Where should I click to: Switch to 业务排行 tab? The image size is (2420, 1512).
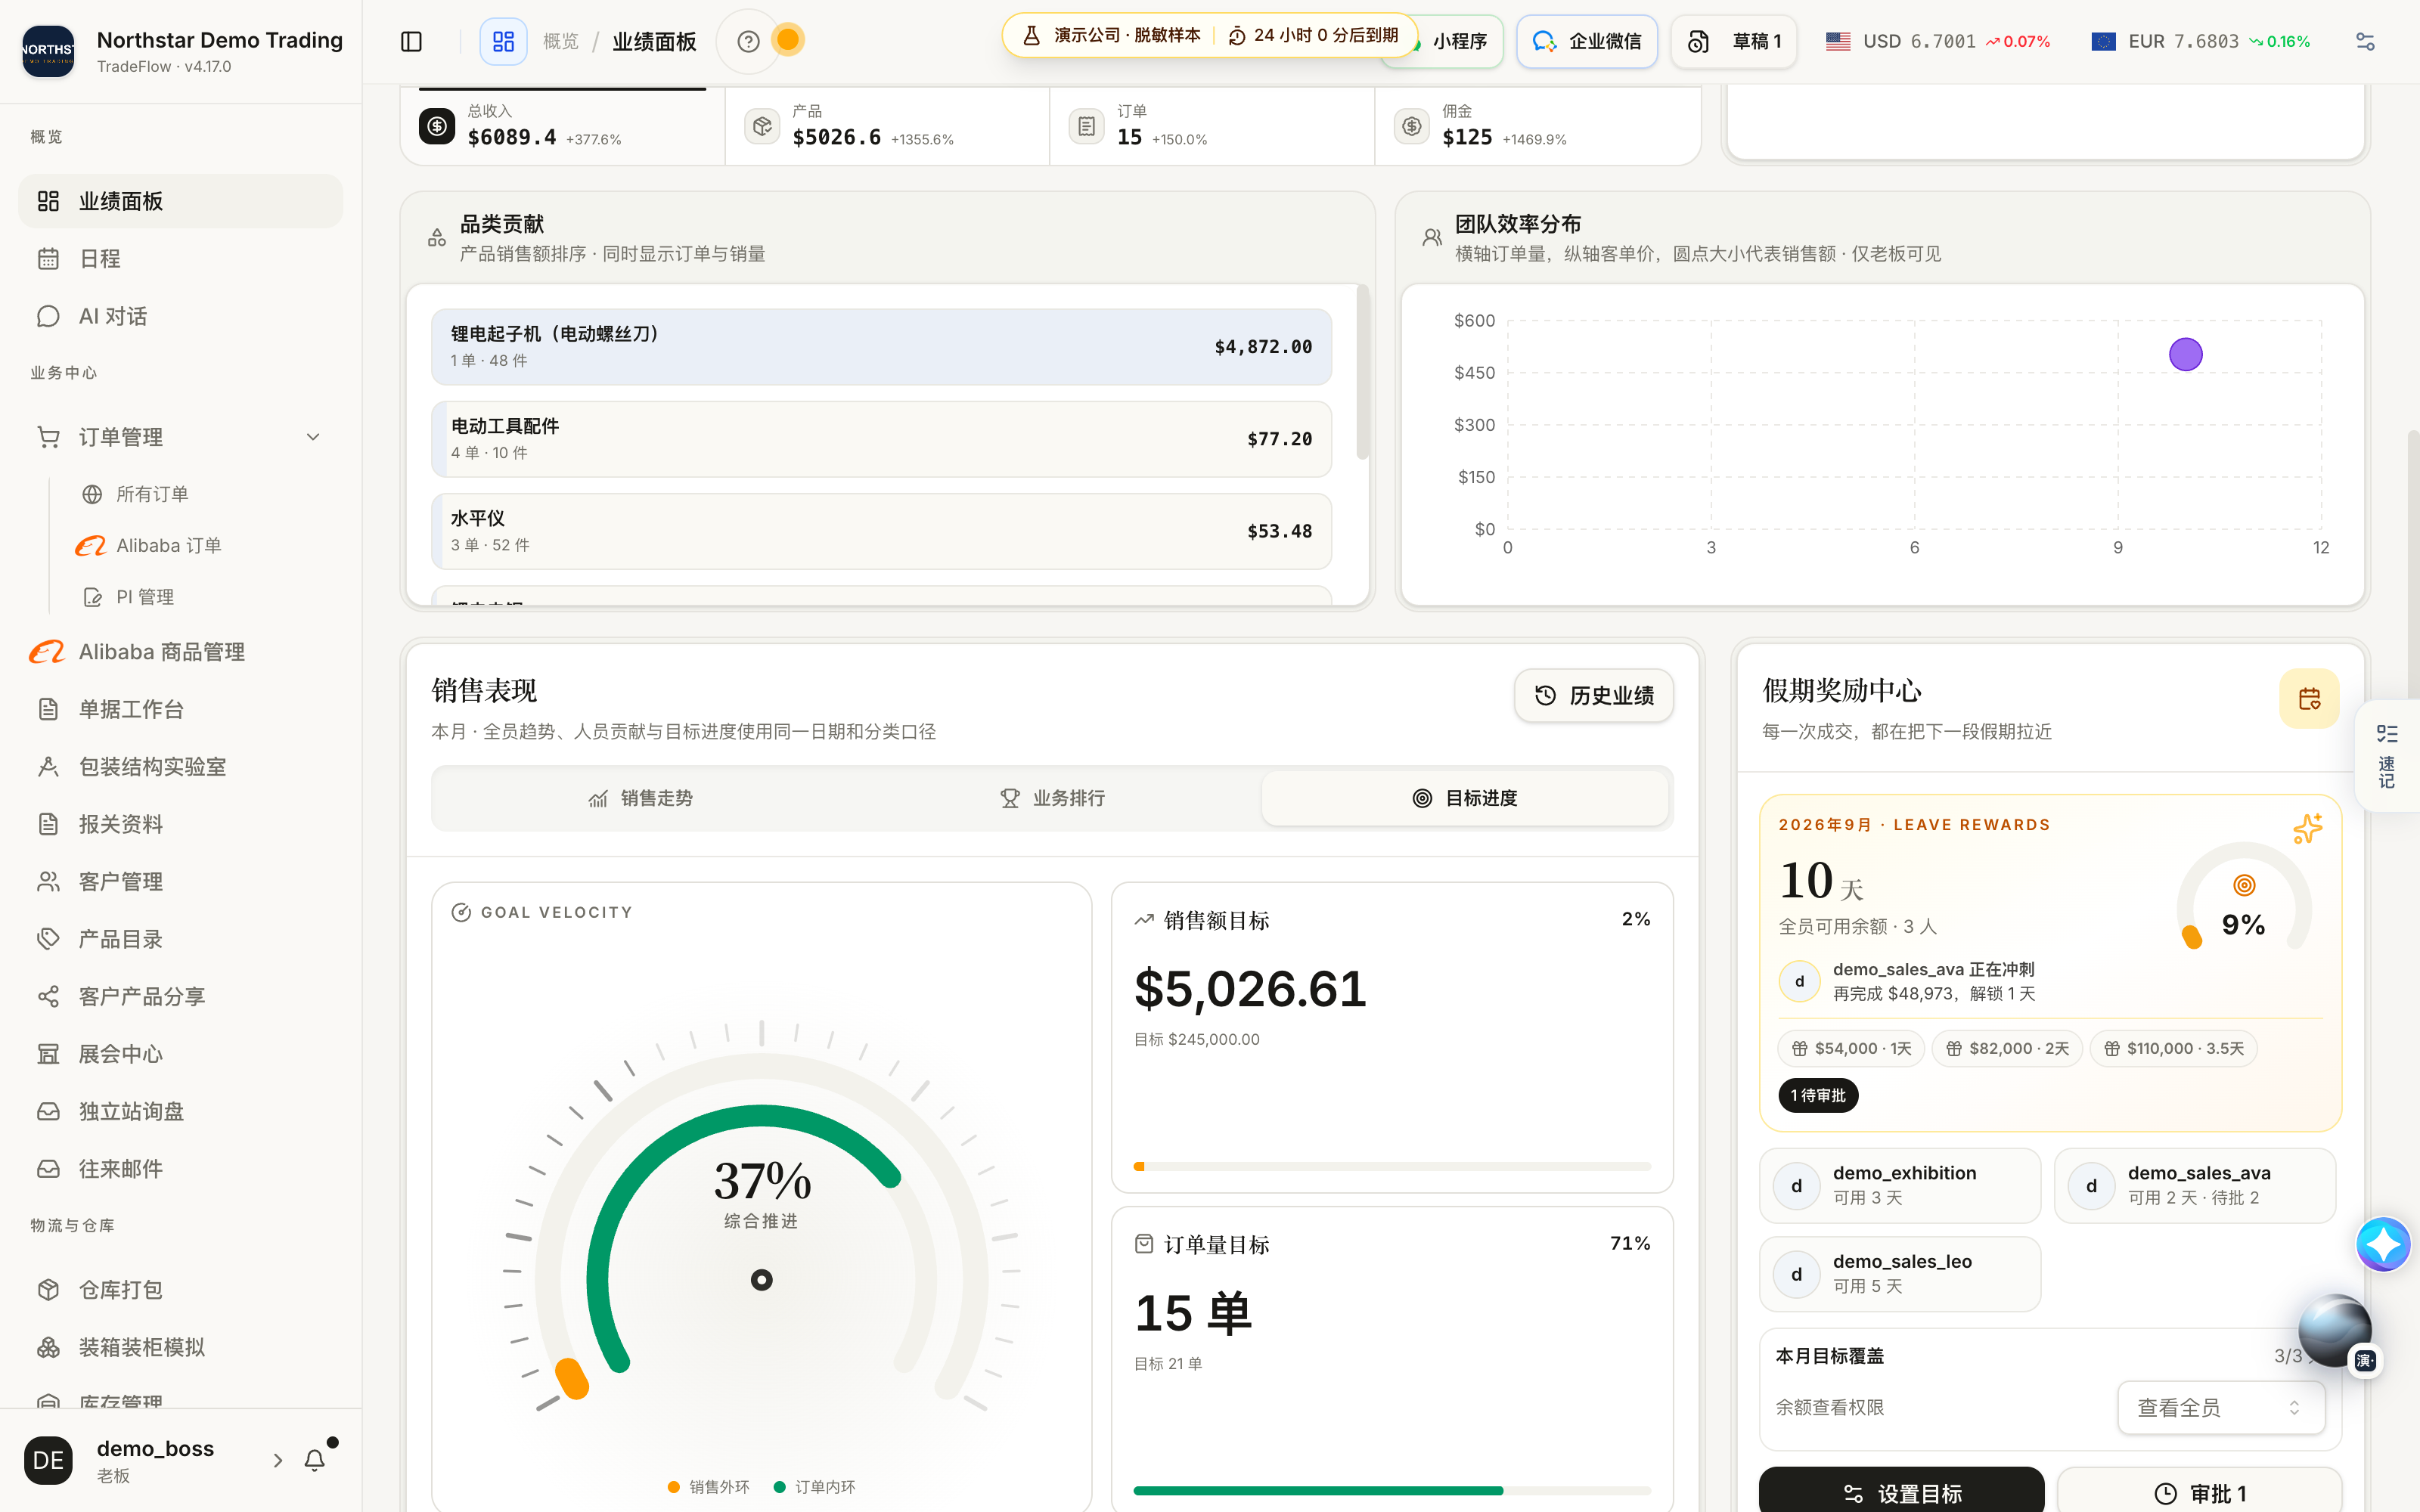pos(1053,798)
